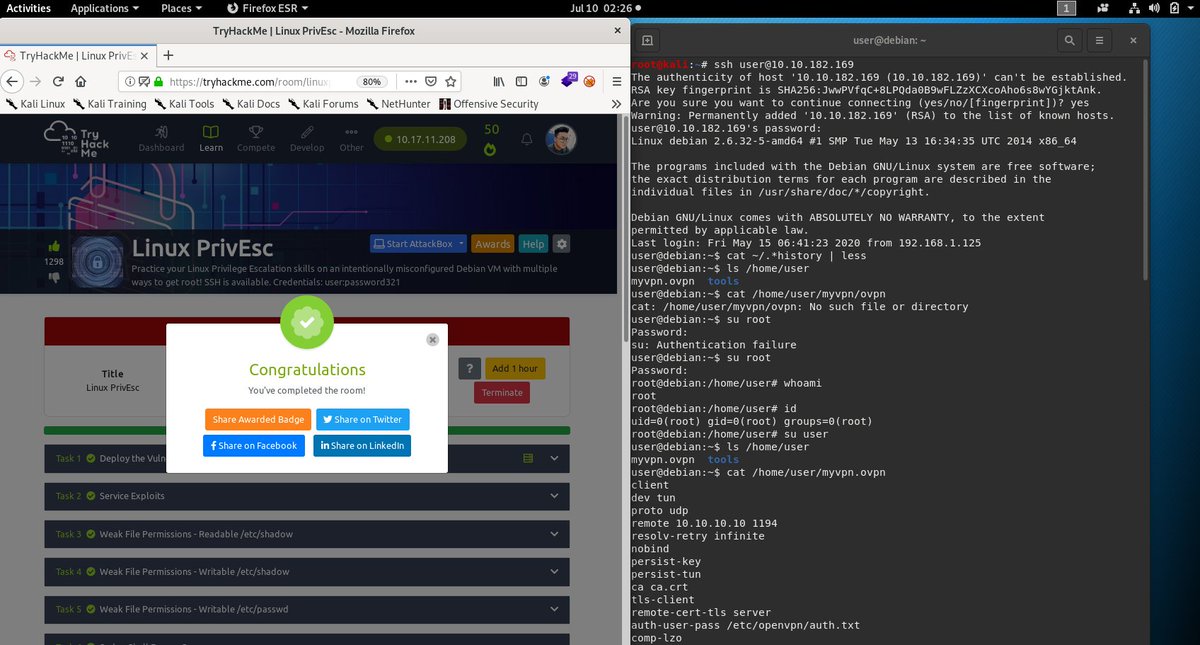Viewport: 1200px width, 645px height.
Task: Open the 10.17.11.208 VPN status pill
Action: coord(420,140)
